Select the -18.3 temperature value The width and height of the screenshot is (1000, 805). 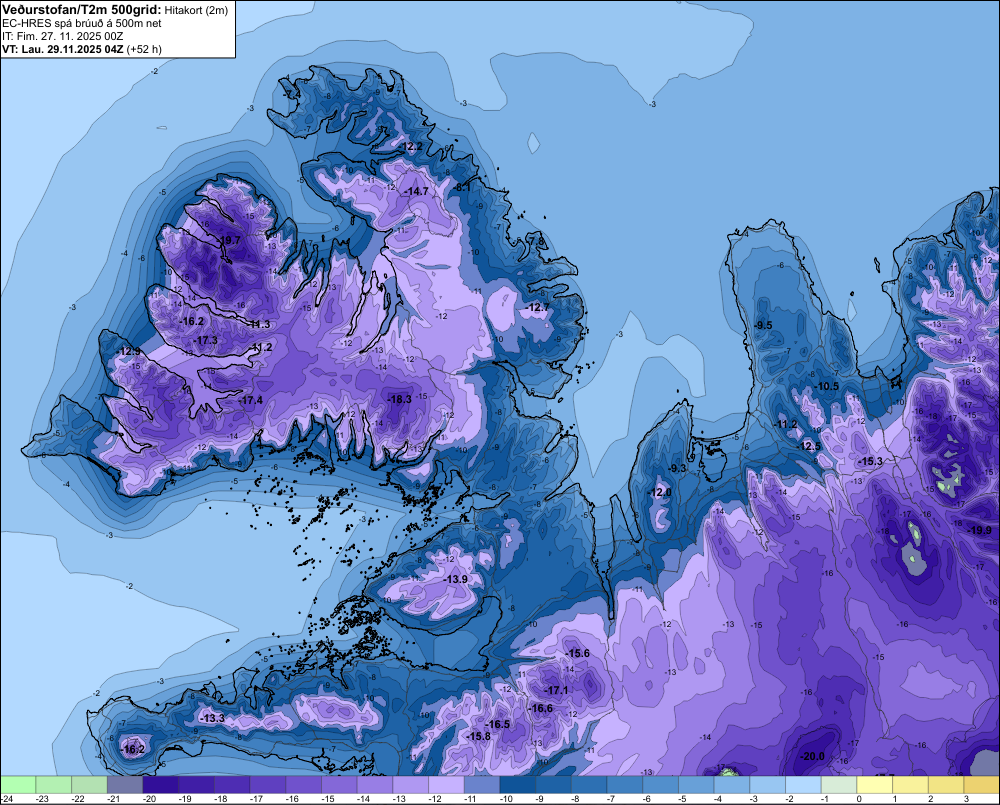[x=400, y=399]
